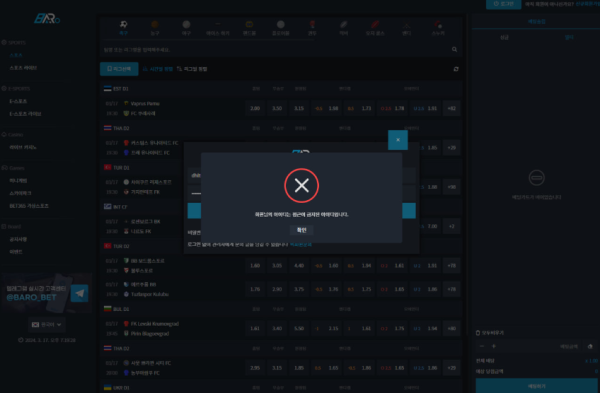The width and height of the screenshot is (600, 393).
Task: Open the Telegram paper plane icon
Action: (x=80, y=294)
